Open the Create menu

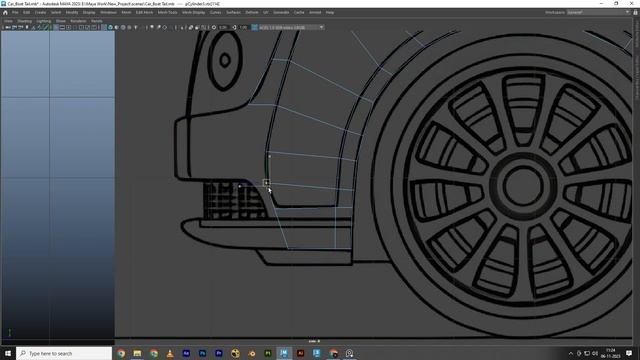point(40,13)
